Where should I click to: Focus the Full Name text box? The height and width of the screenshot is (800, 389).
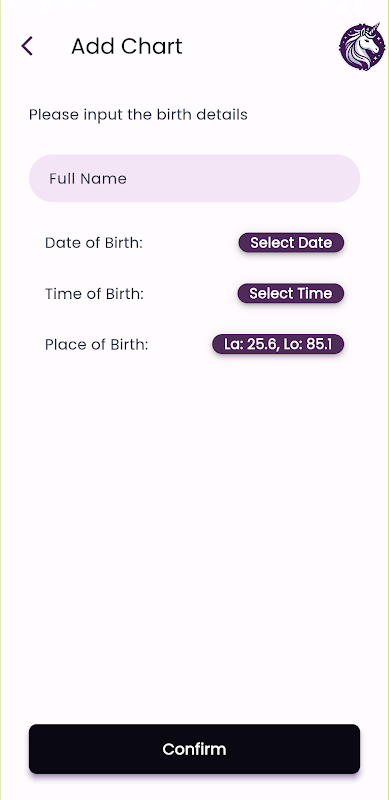click(194, 179)
